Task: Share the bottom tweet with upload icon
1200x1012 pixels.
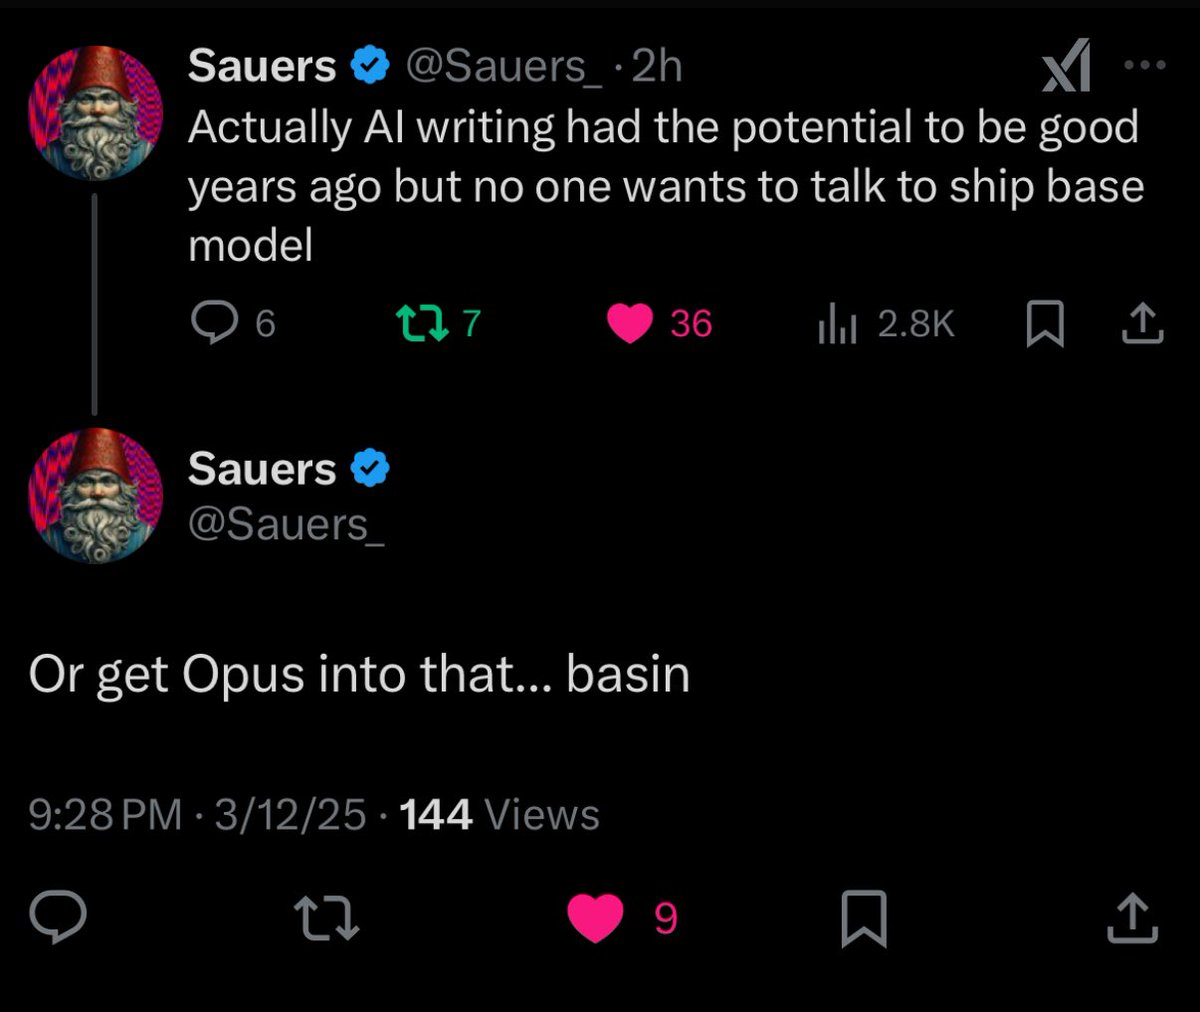Action: (x=1133, y=918)
